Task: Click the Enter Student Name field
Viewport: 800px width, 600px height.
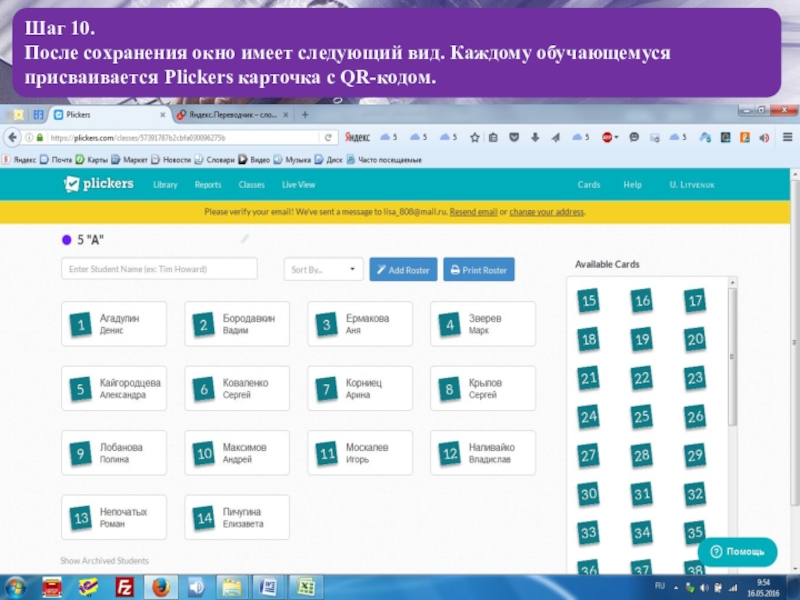Action: [159, 269]
